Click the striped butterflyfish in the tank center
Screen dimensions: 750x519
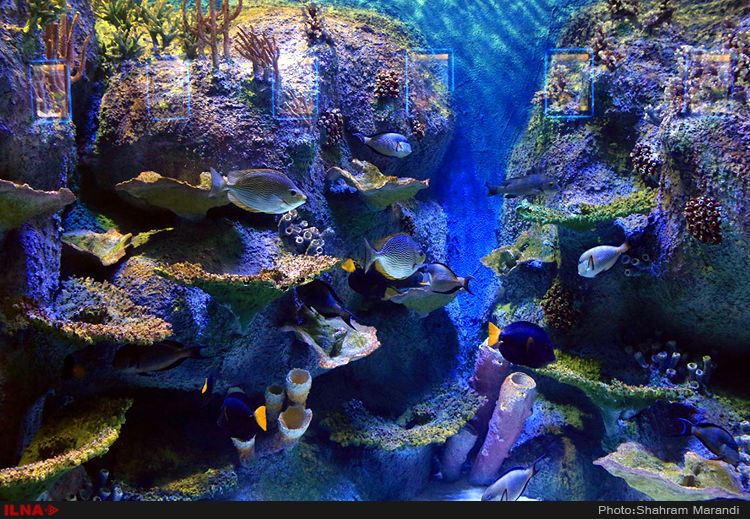pos(396,256)
